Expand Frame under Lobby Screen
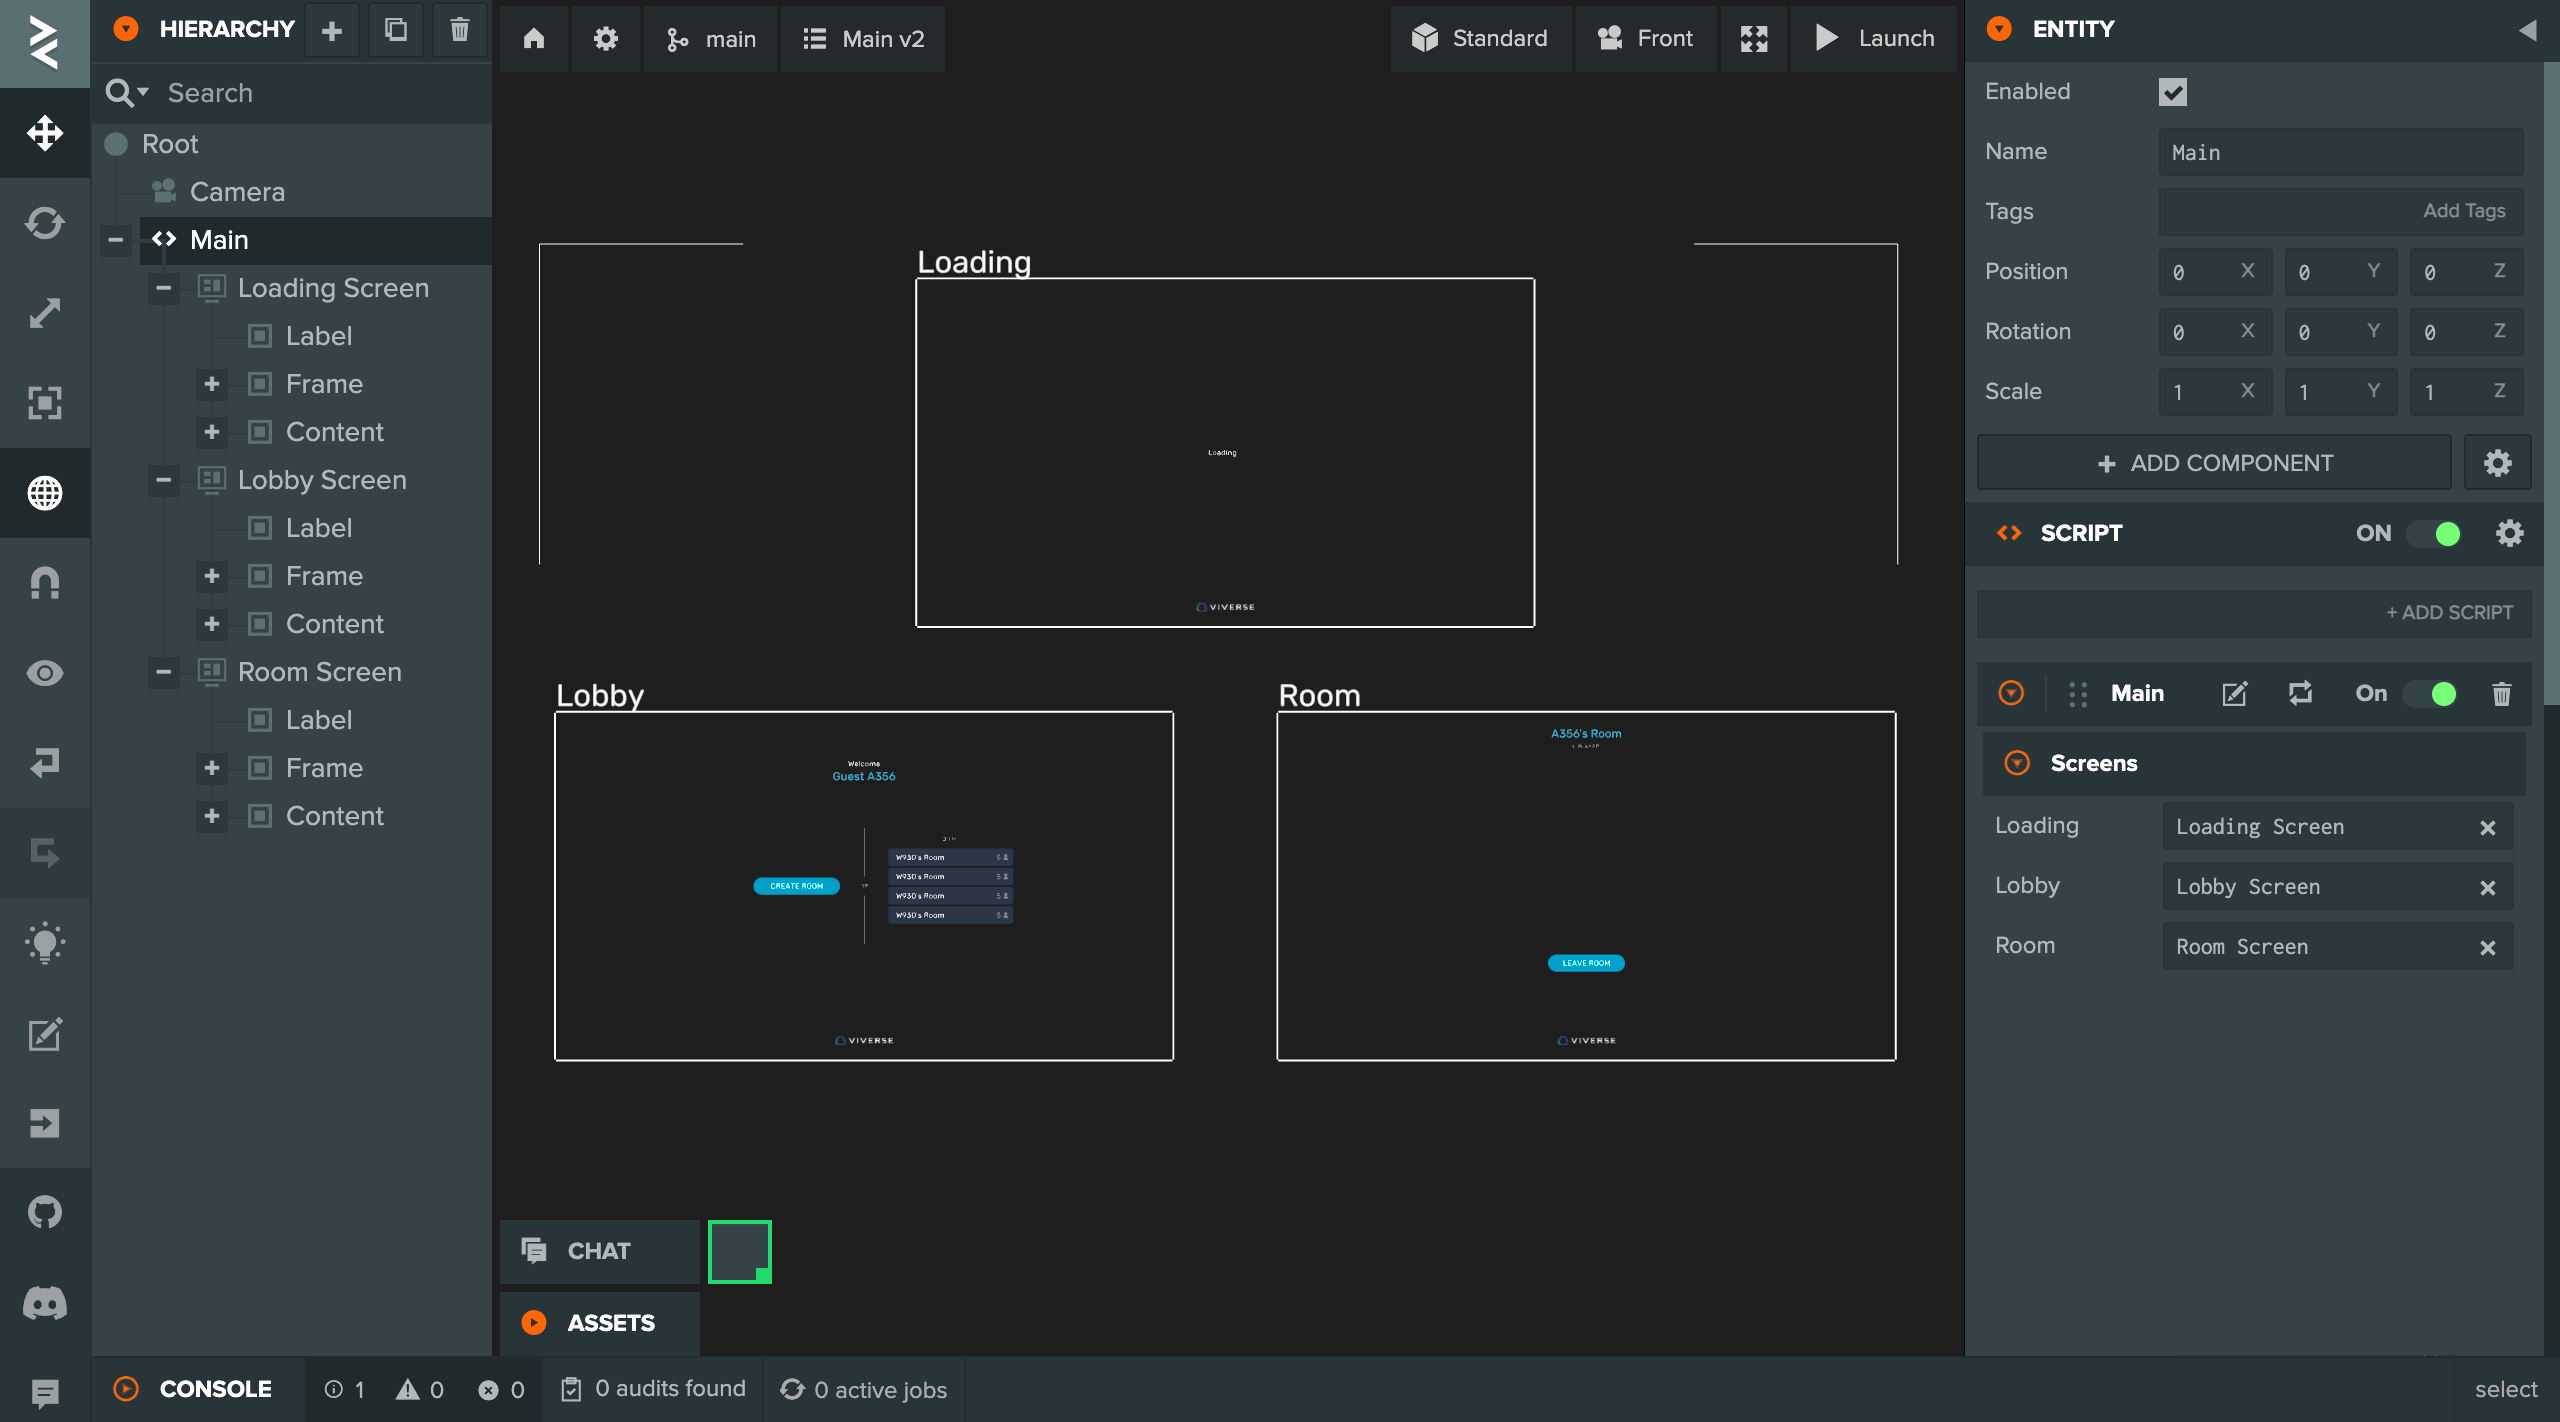Image resolution: width=2560 pixels, height=1422 pixels. 212,576
